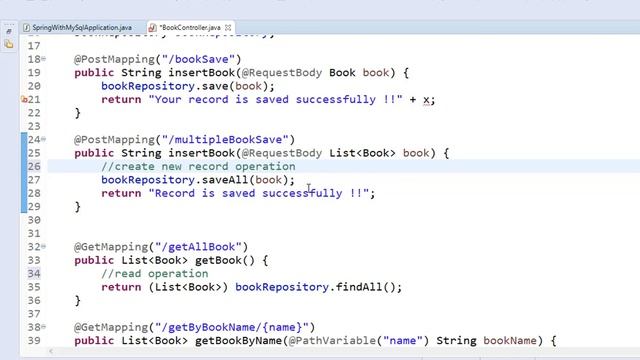Click the "/bookSave" mapping string
This screenshot has height=360, width=640.
198,59
